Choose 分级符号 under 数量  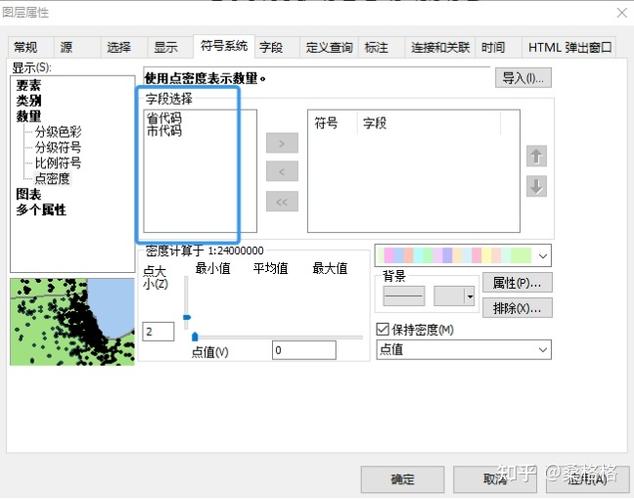(x=58, y=148)
